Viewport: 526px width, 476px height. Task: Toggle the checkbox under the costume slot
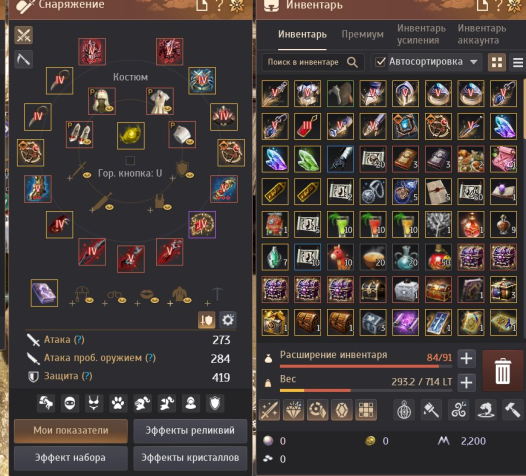130,160
